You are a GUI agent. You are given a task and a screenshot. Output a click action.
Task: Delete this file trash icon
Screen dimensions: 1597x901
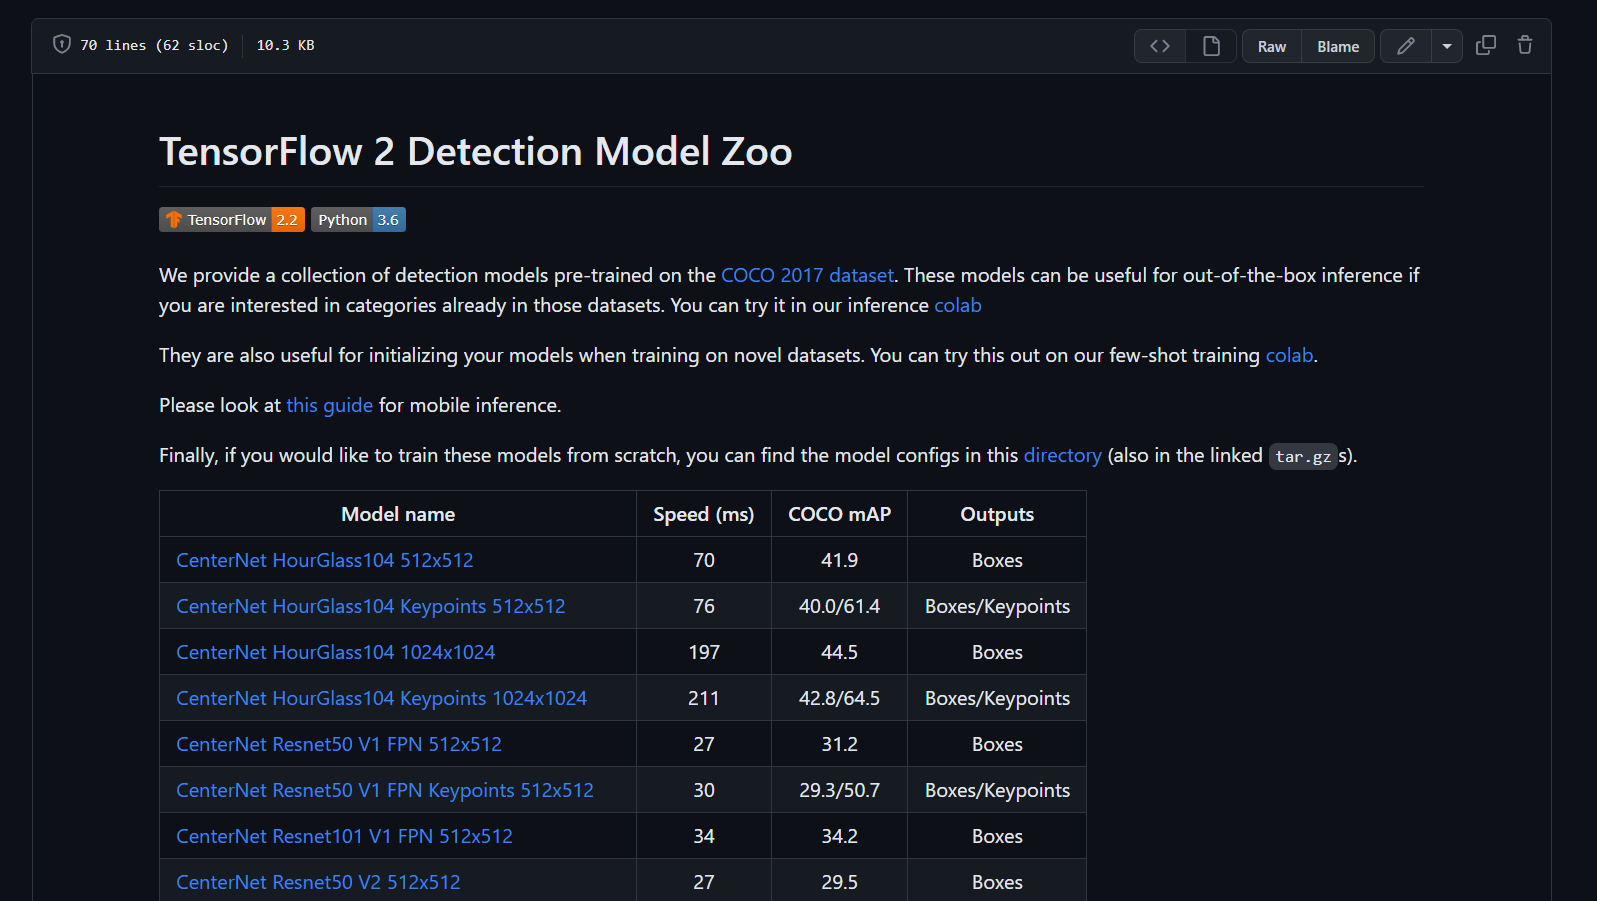click(1525, 45)
